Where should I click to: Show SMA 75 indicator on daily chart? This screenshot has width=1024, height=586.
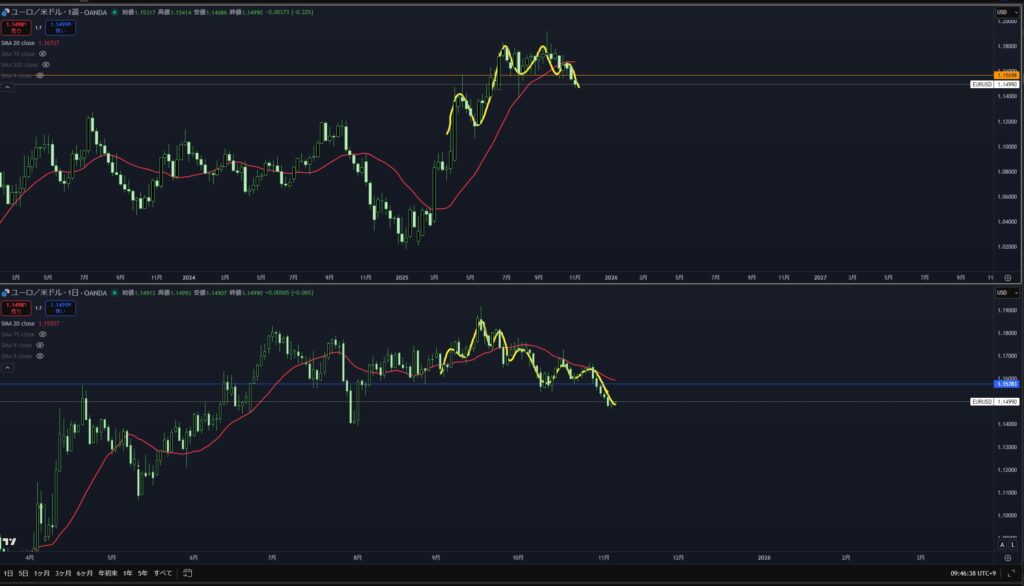[x=40, y=334]
